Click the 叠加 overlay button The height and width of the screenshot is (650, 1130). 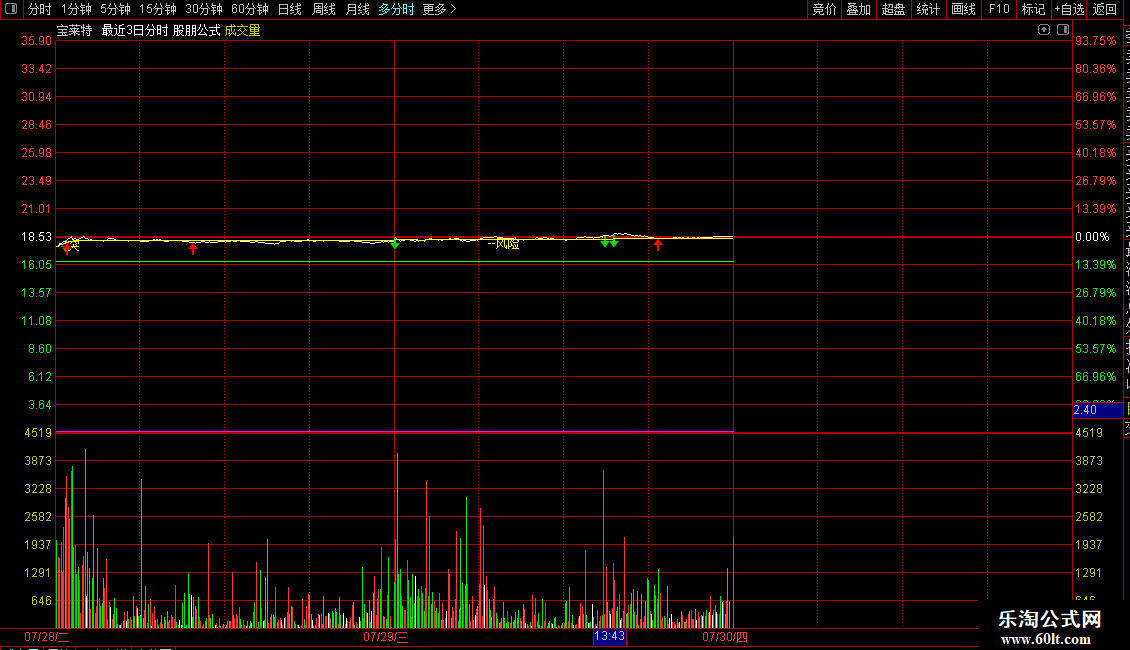pyautogui.click(x=858, y=9)
